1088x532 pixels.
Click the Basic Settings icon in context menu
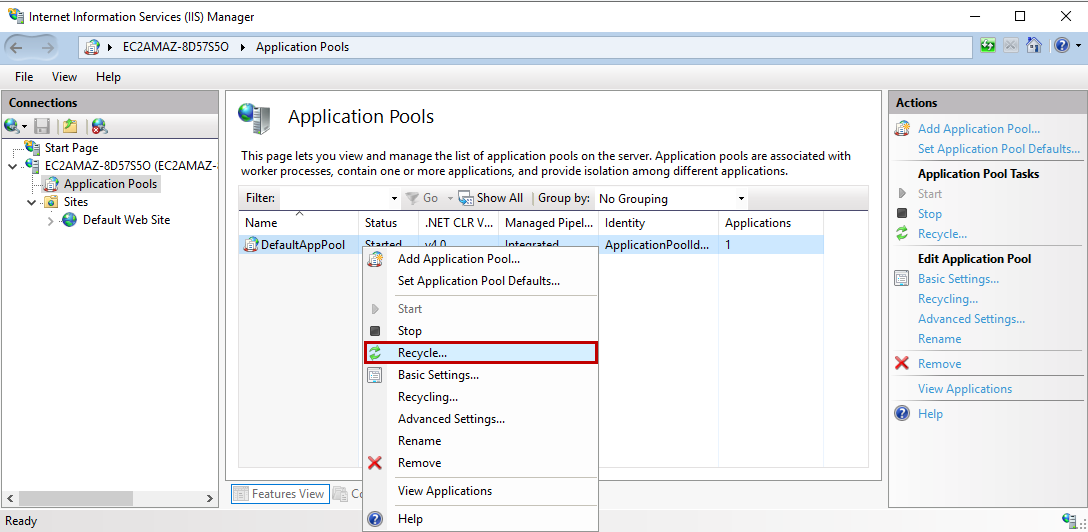(x=375, y=375)
